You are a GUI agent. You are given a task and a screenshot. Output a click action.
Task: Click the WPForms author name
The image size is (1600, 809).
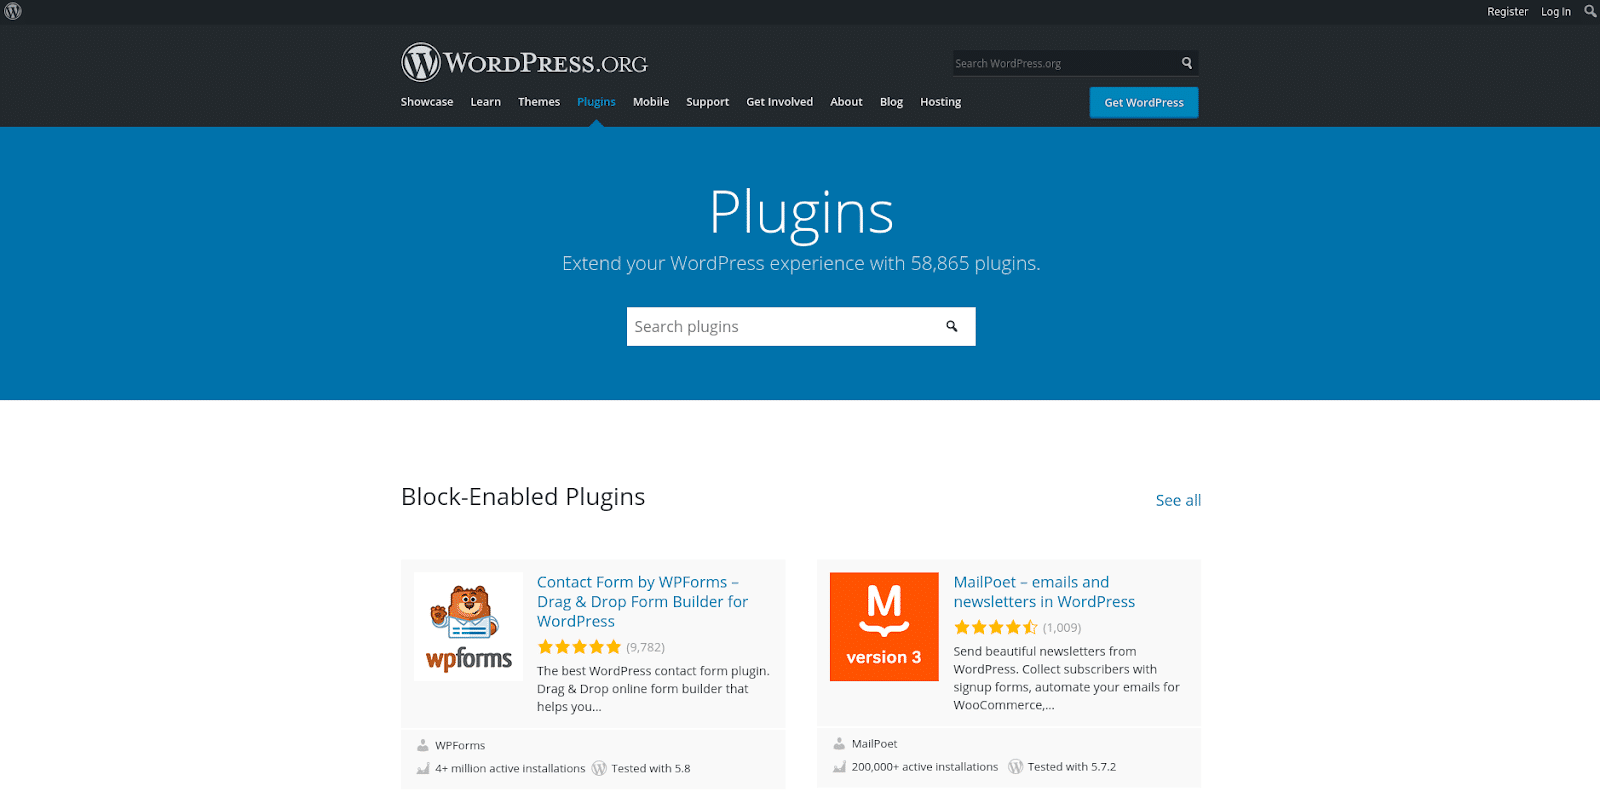[x=460, y=746]
